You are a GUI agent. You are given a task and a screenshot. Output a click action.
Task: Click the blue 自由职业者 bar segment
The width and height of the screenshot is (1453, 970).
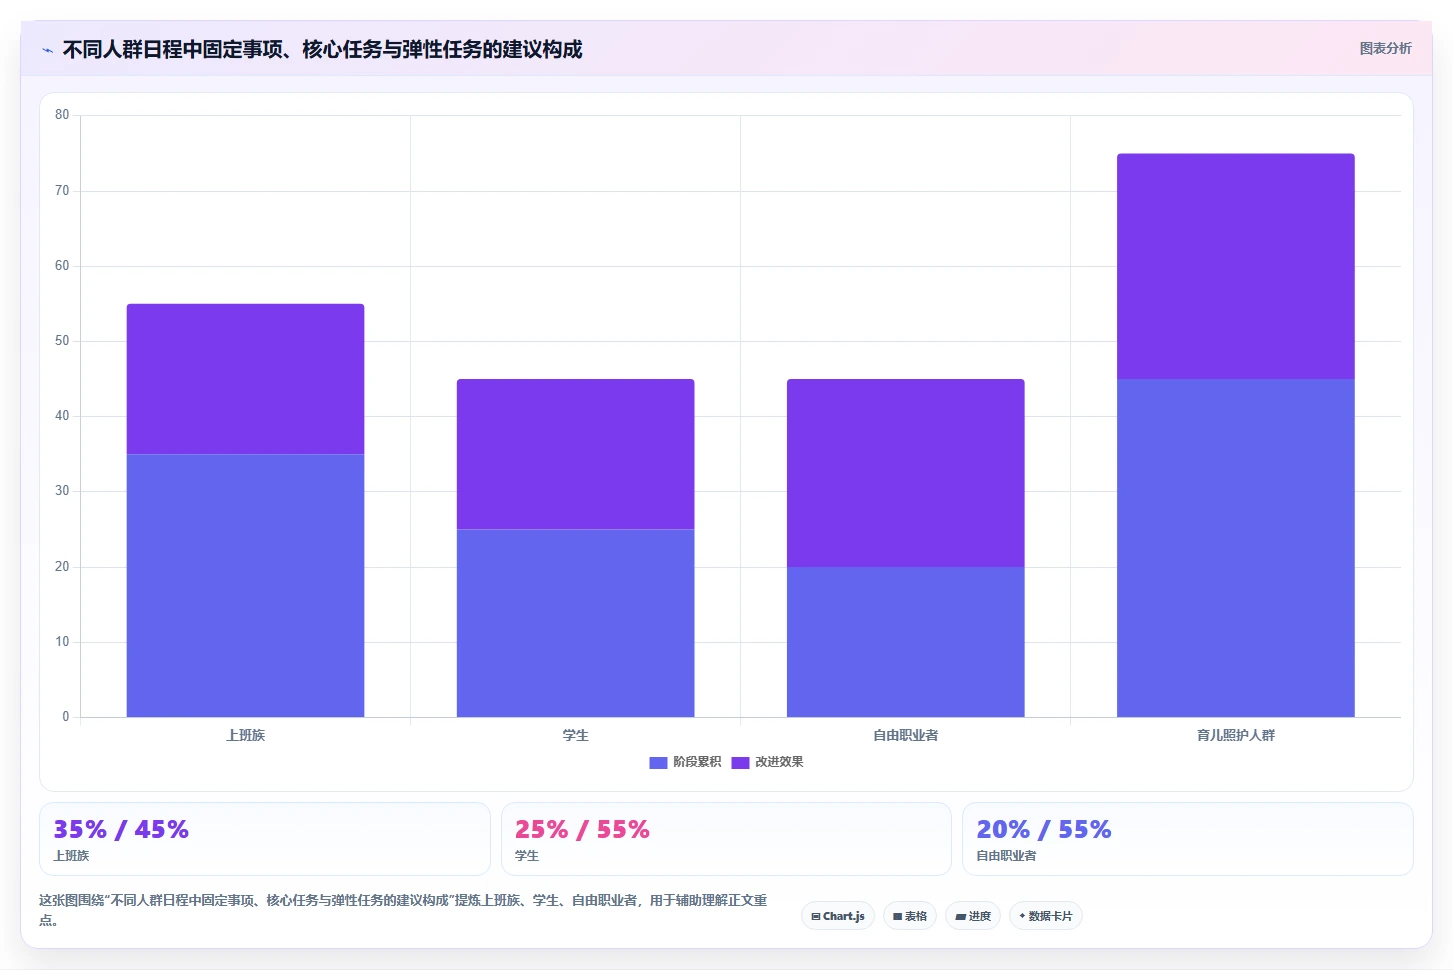click(x=906, y=642)
